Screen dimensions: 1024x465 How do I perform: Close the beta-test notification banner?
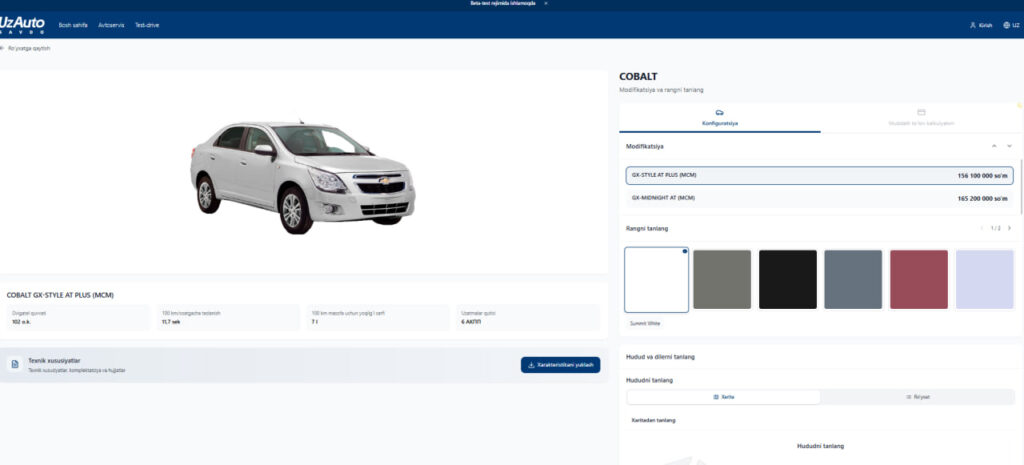pyautogui.click(x=545, y=4)
